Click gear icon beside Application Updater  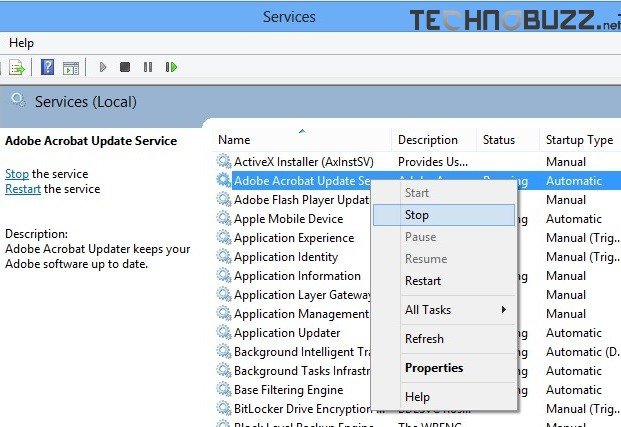coord(224,332)
